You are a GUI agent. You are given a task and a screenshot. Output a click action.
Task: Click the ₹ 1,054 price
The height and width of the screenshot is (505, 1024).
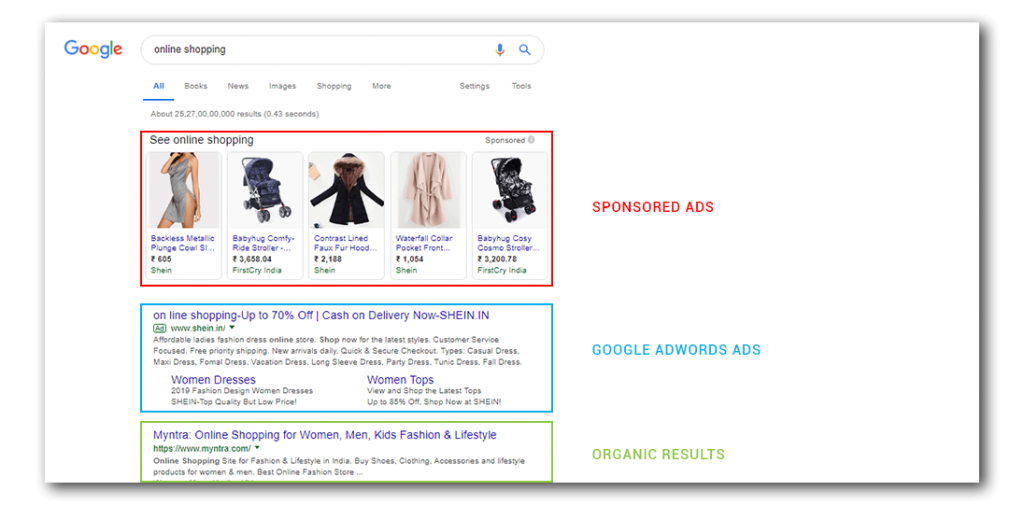pyautogui.click(x=409, y=259)
